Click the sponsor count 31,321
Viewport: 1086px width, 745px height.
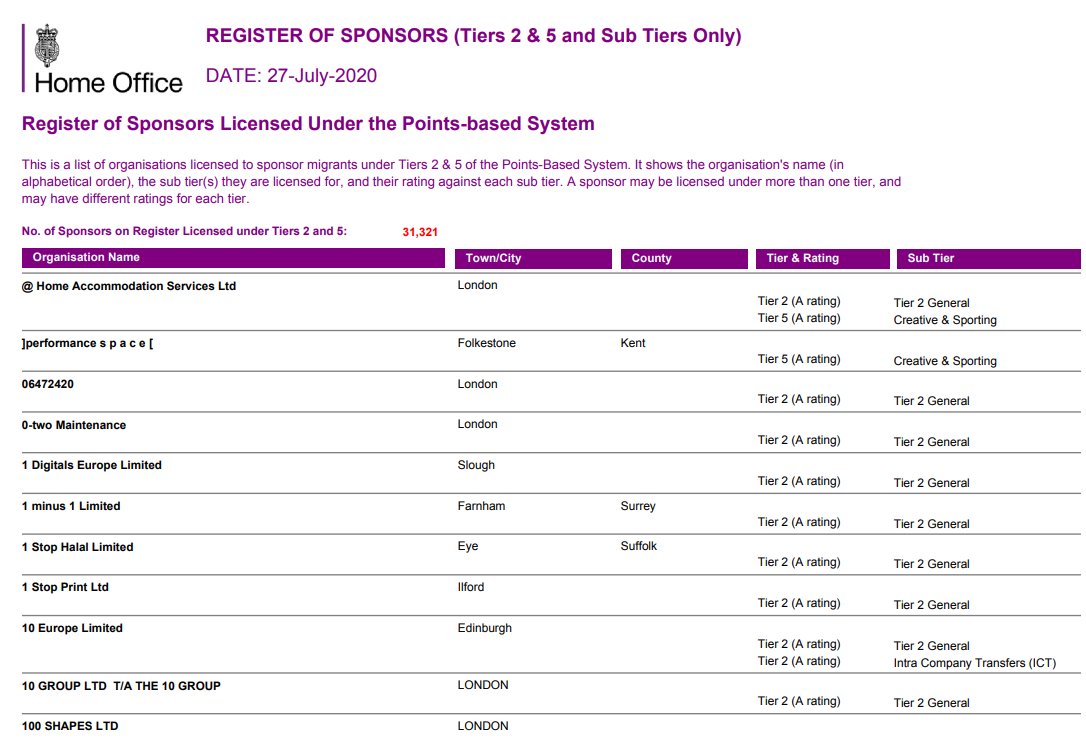pos(420,232)
